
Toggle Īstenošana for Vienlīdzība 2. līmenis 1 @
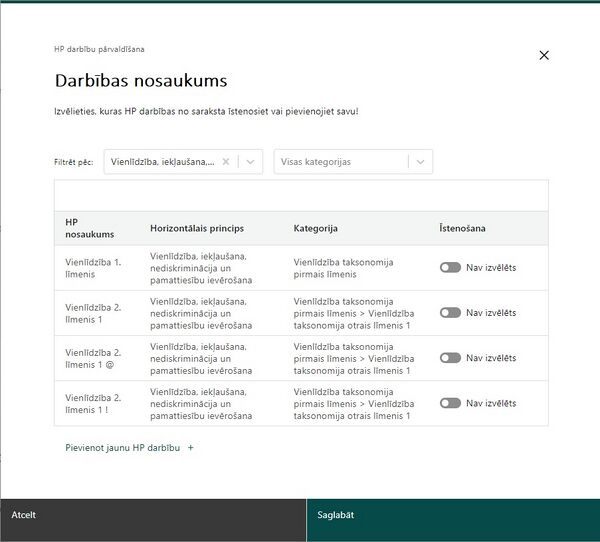(450, 358)
